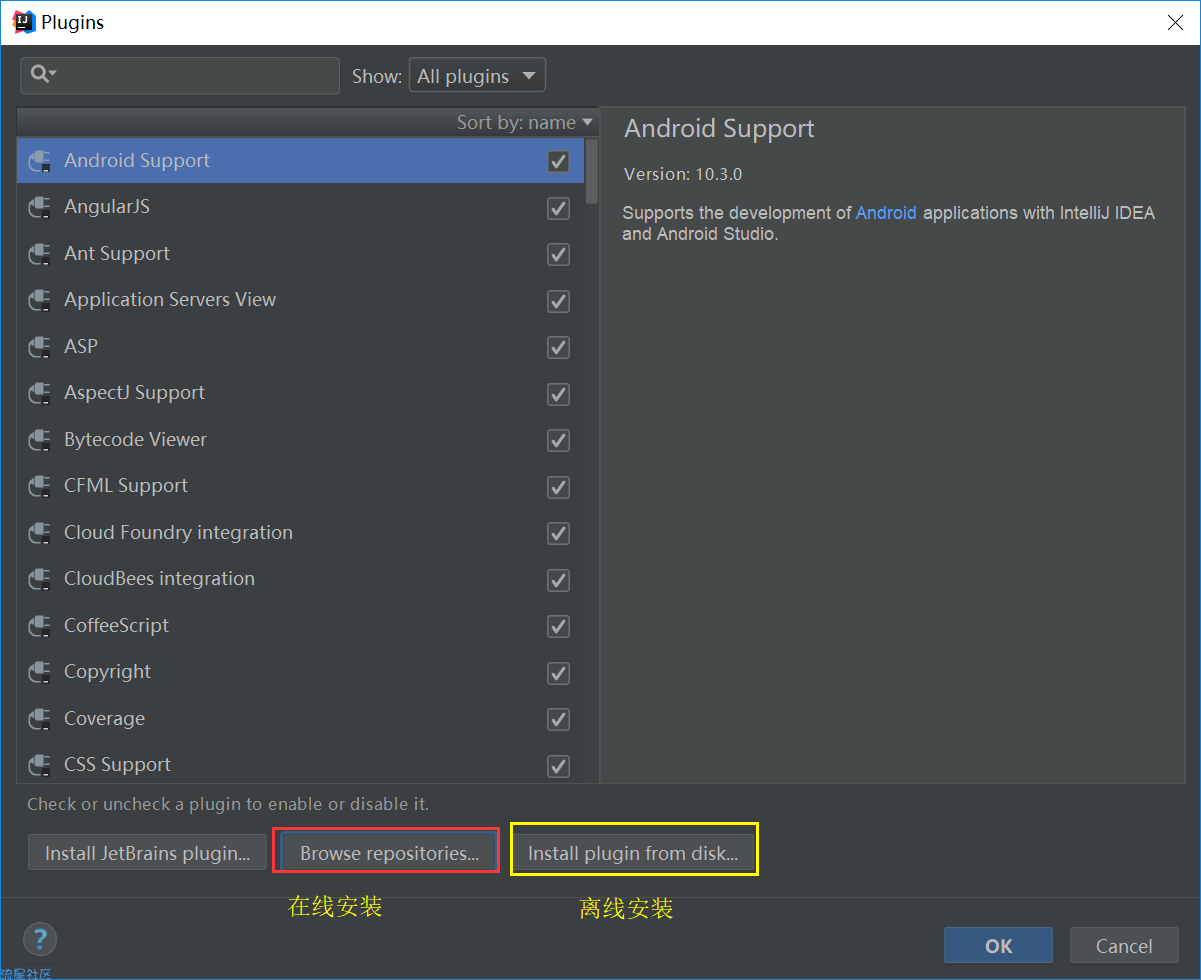Open the Sort by name dropdown

[x=525, y=122]
